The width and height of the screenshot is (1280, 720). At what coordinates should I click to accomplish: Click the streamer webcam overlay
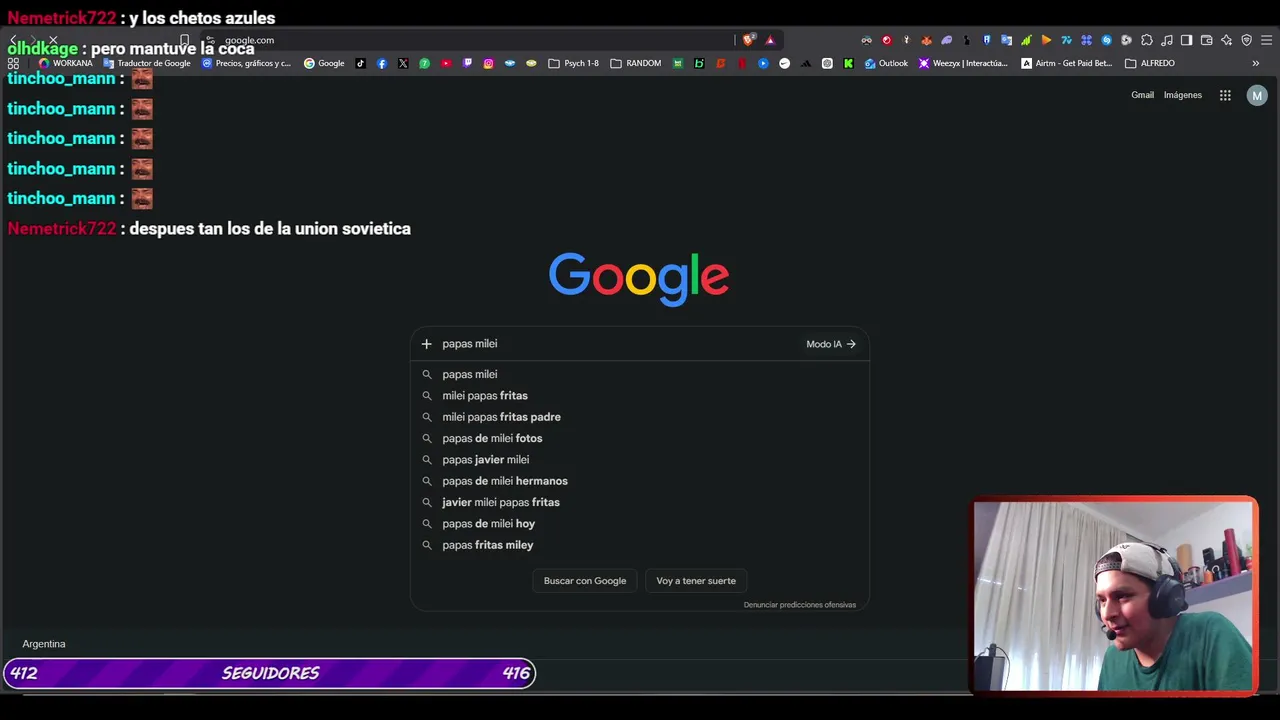coord(1115,595)
